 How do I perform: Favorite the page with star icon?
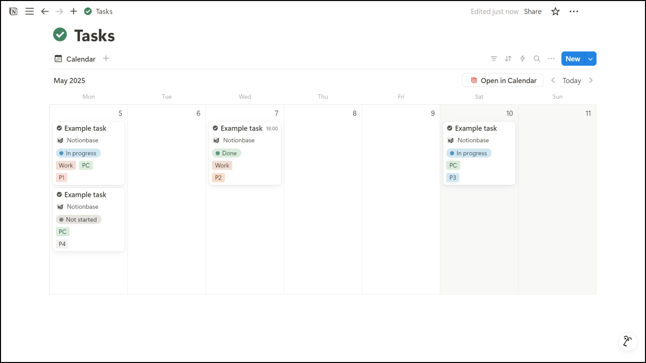pyautogui.click(x=555, y=12)
